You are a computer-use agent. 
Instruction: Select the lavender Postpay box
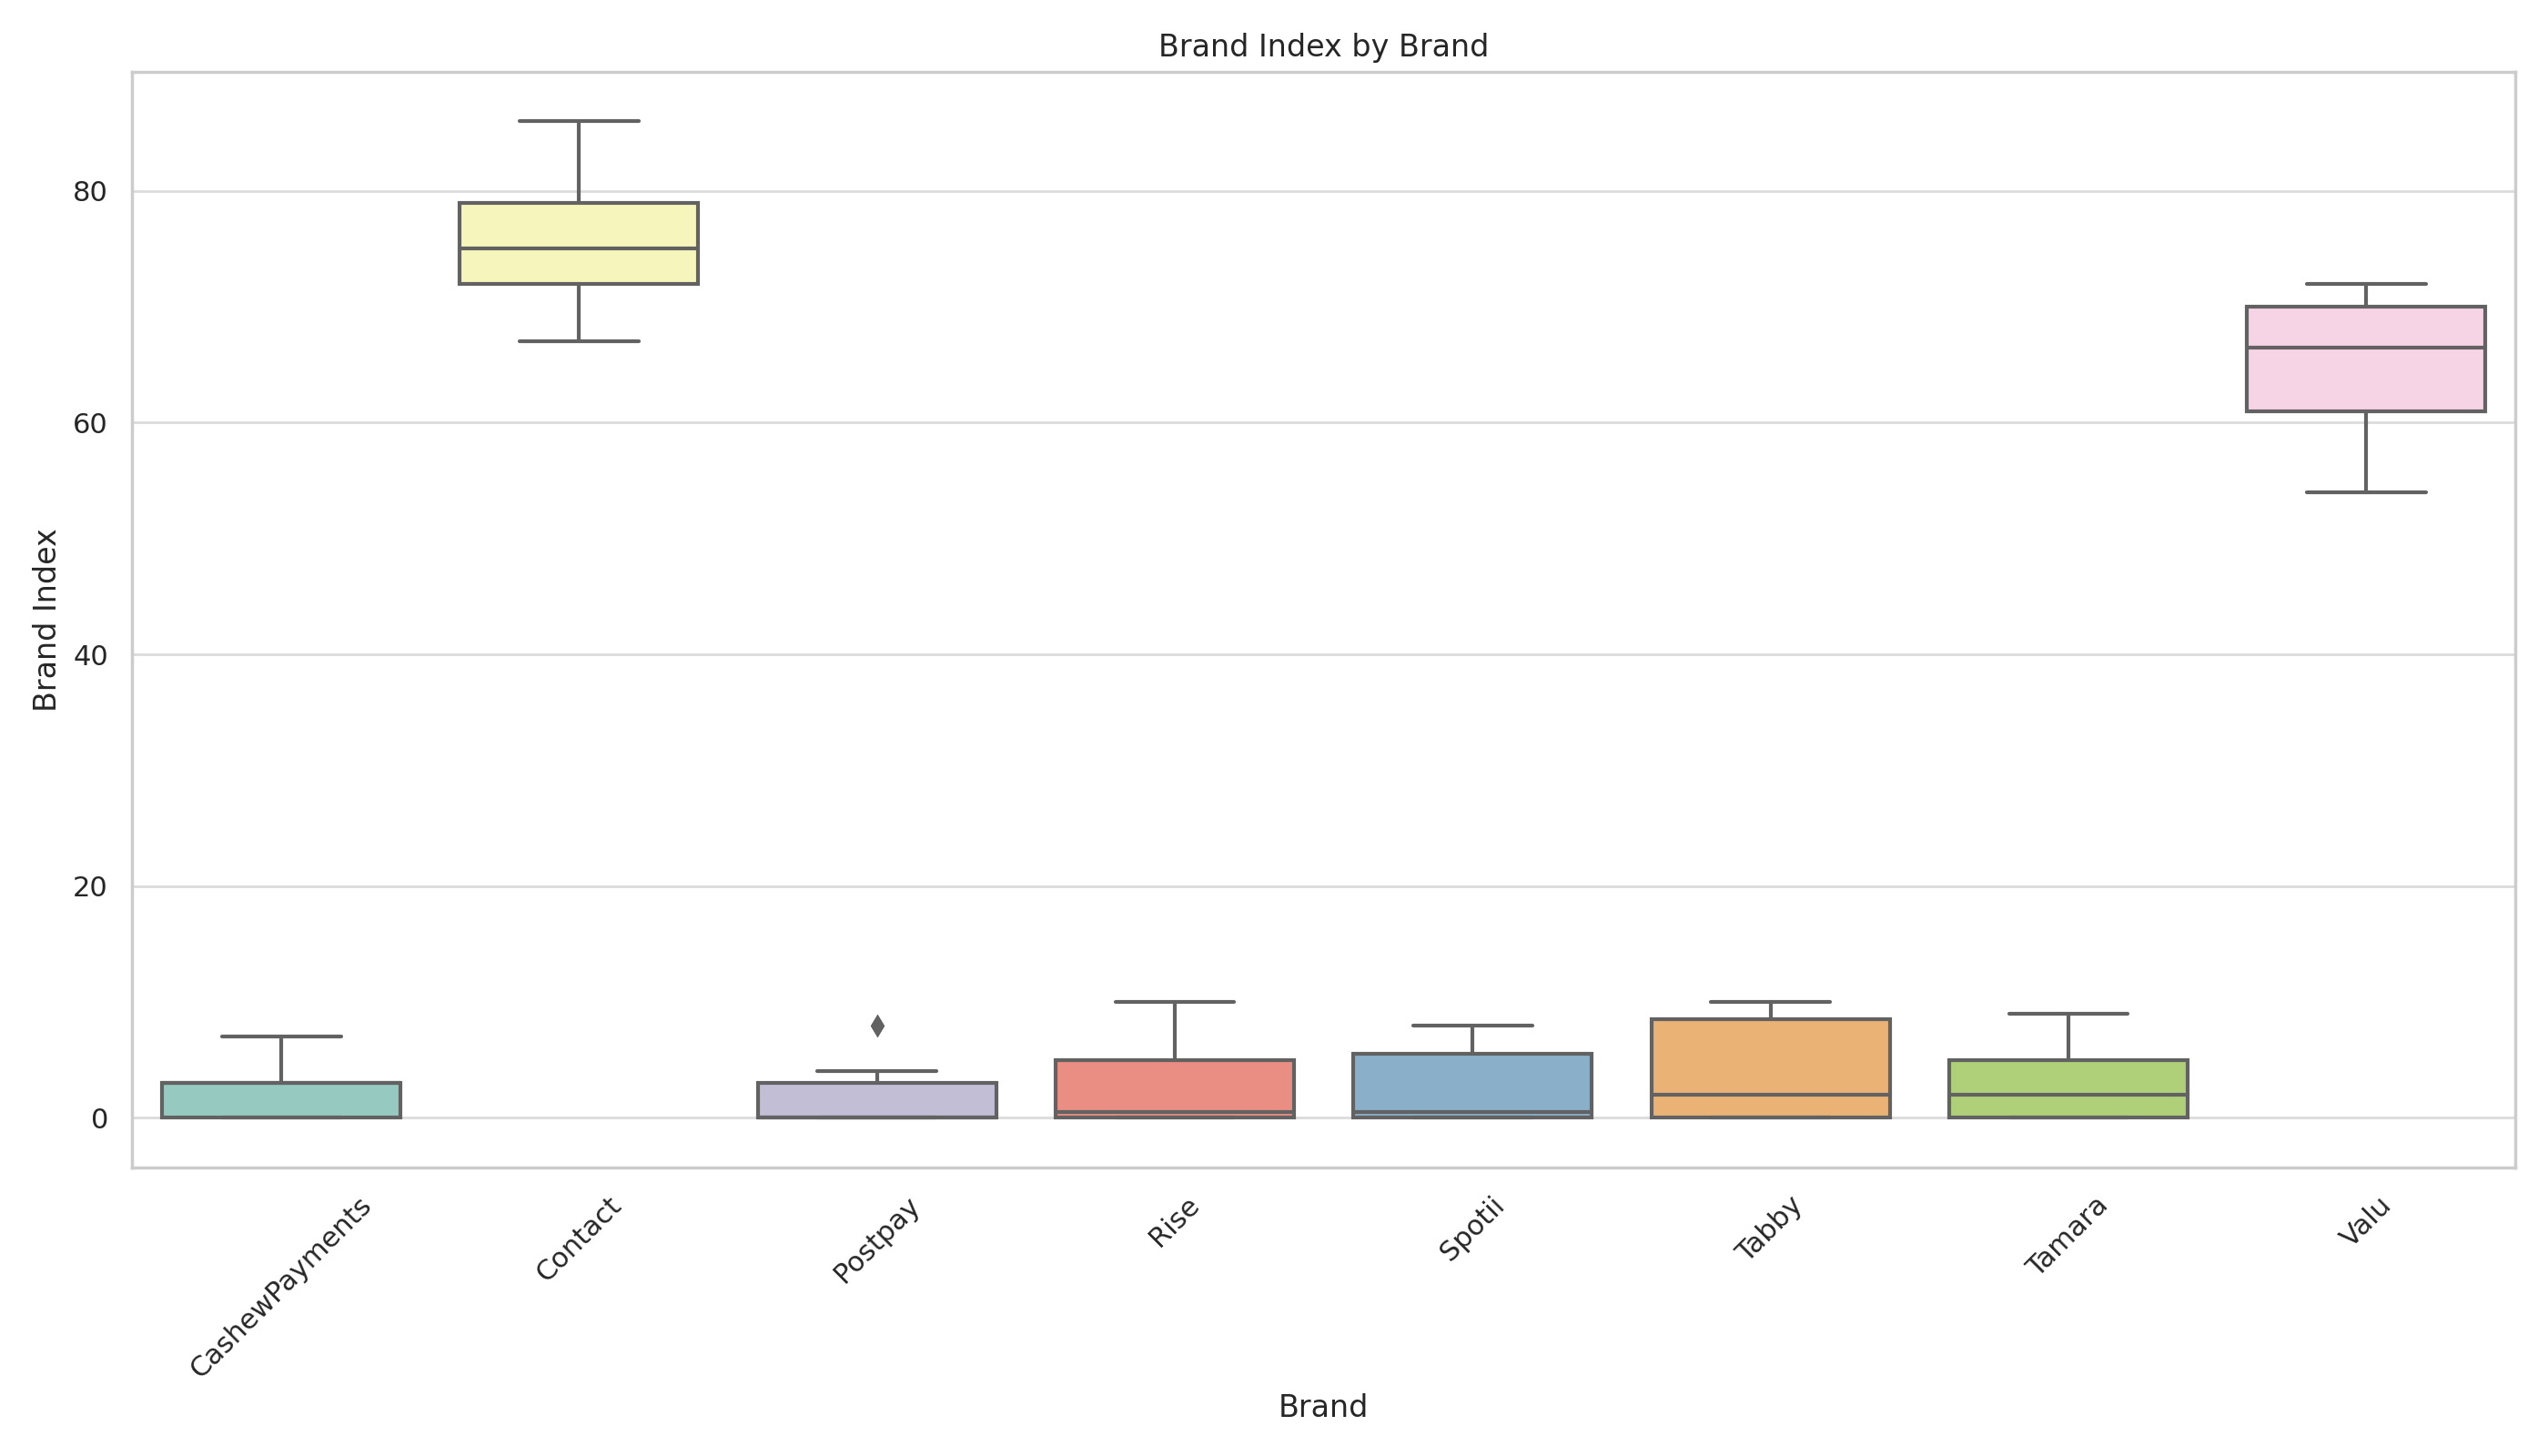pyautogui.click(x=877, y=1100)
